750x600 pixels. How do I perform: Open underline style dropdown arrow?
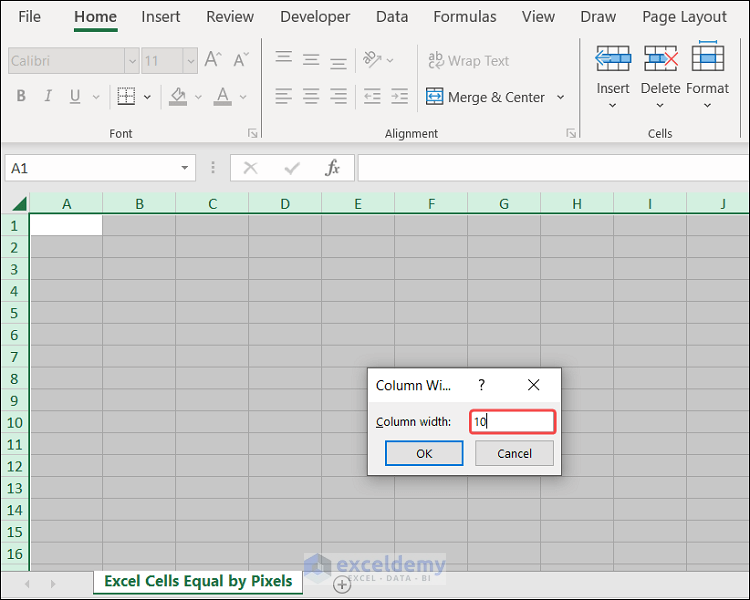pos(96,97)
